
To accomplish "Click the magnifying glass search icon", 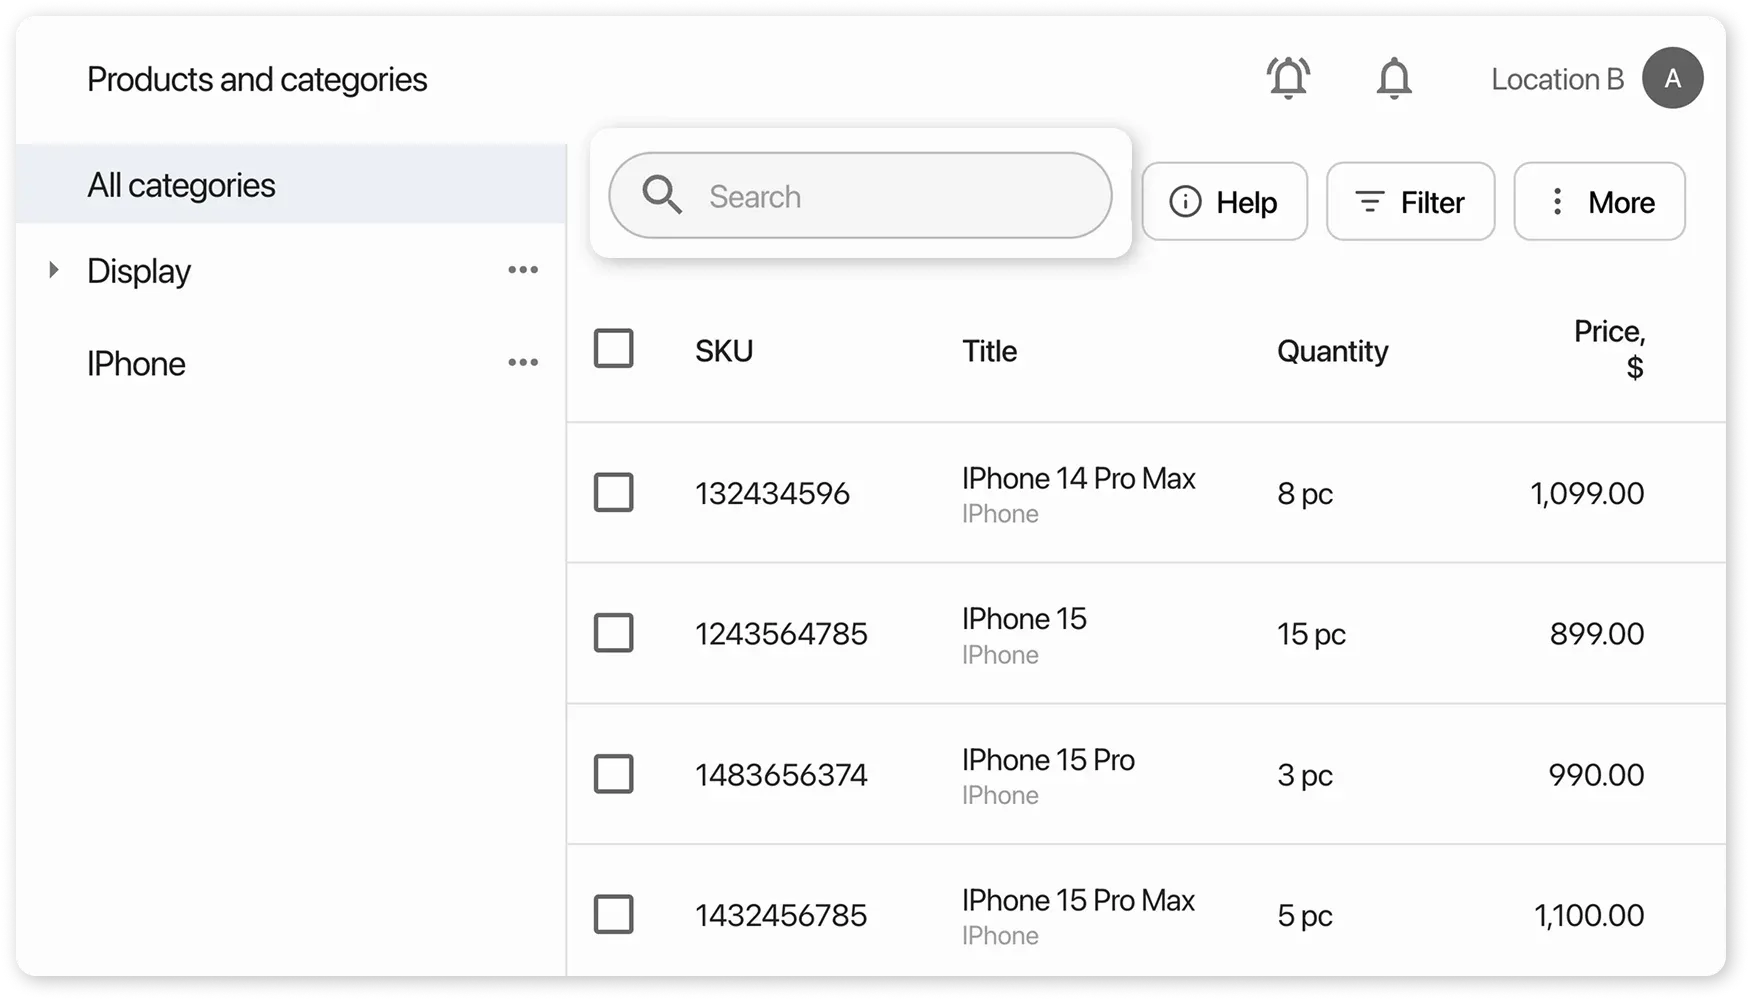I will (x=661, y=195).
